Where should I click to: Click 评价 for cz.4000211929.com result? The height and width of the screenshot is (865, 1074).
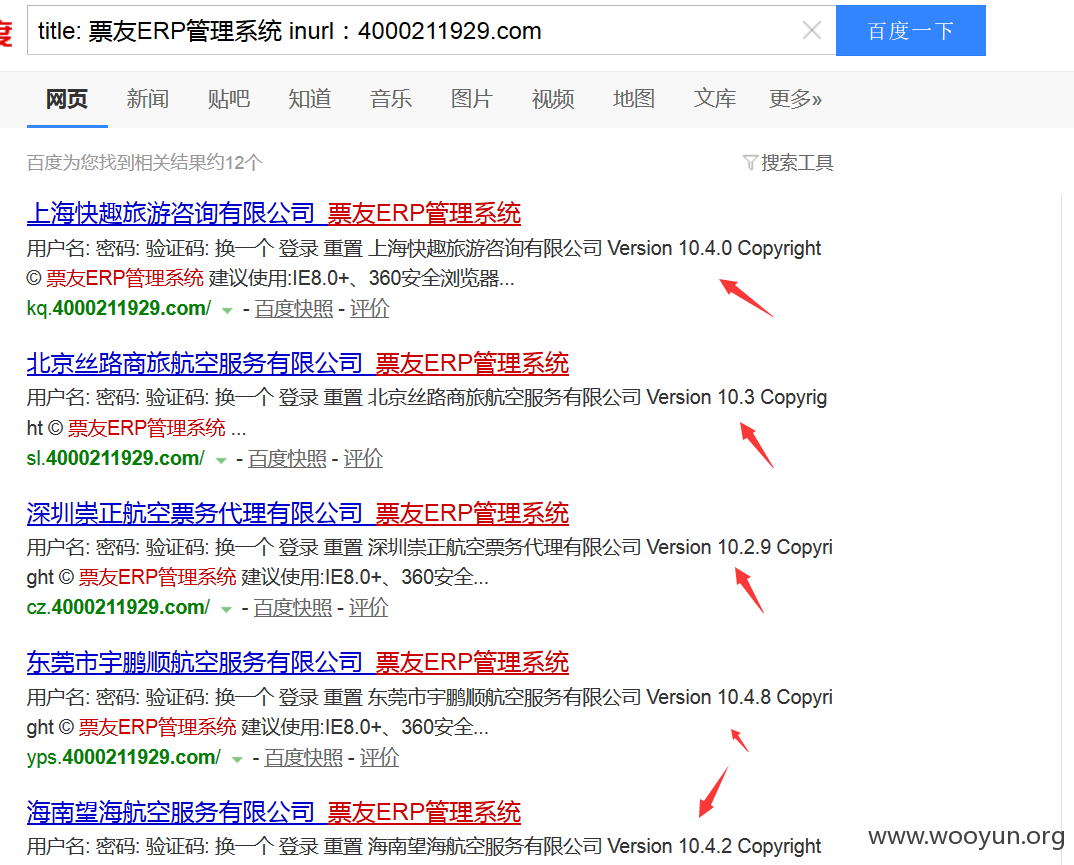pyautogui.click(x=368, y=608)
